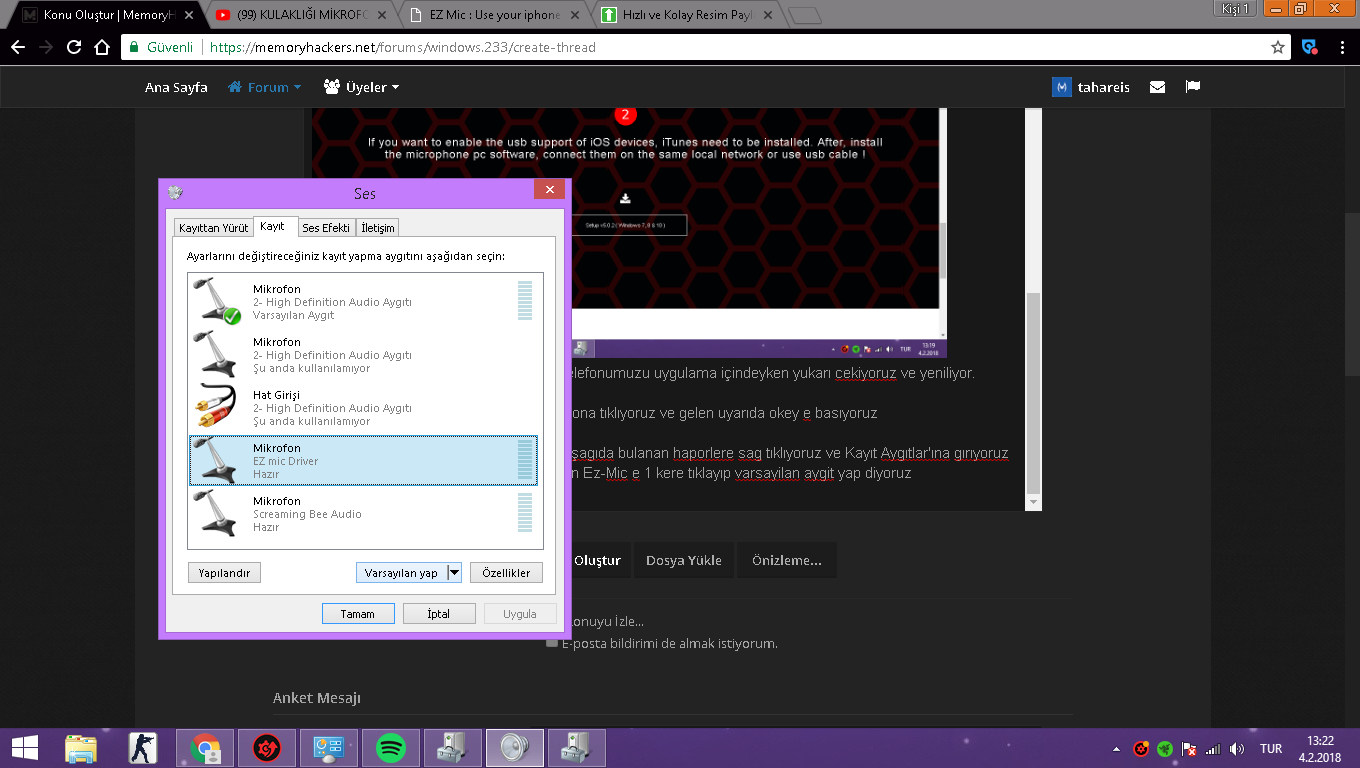Viewport: 1360px width, 768px height.
Task: Click the editor's vertical scrollbar thumb
Action: coord(1033,394)
